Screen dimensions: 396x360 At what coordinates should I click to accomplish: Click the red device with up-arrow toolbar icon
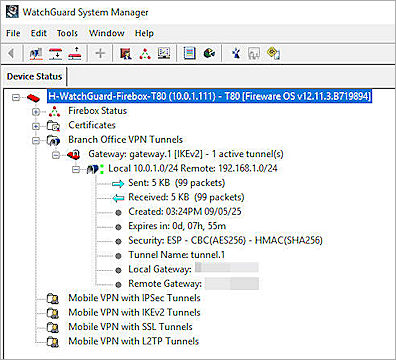point(75,53)
